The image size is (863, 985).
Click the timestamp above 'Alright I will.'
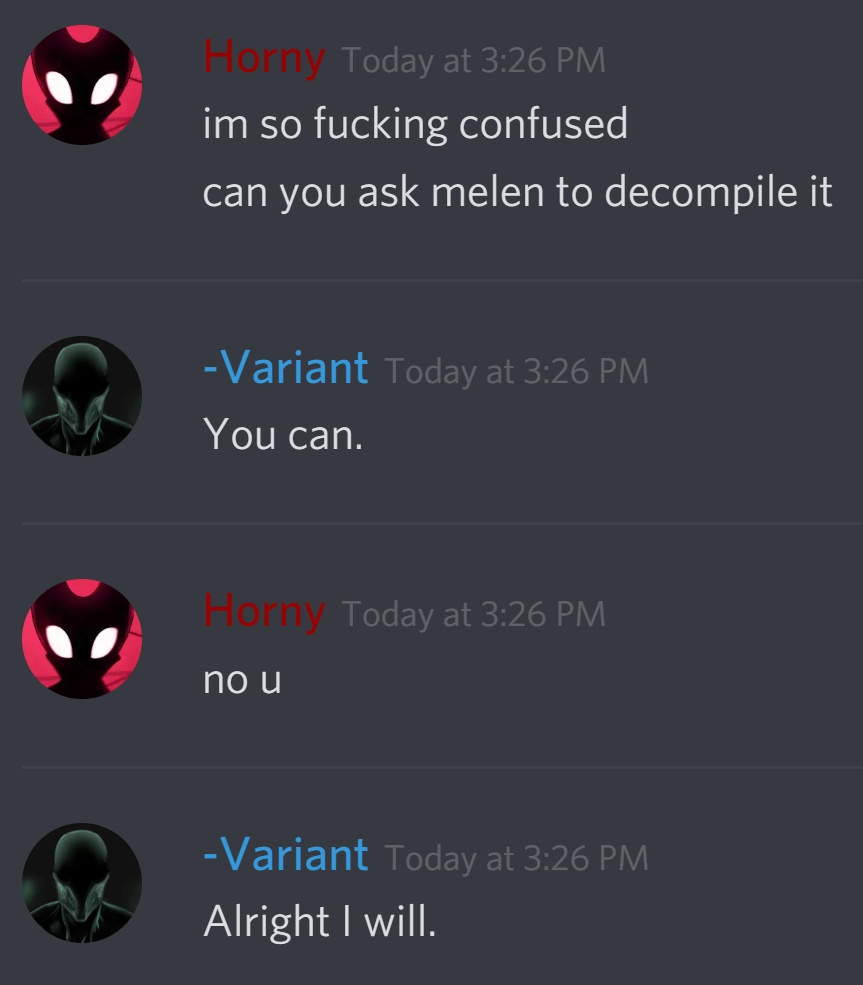[x=516, y=858]
